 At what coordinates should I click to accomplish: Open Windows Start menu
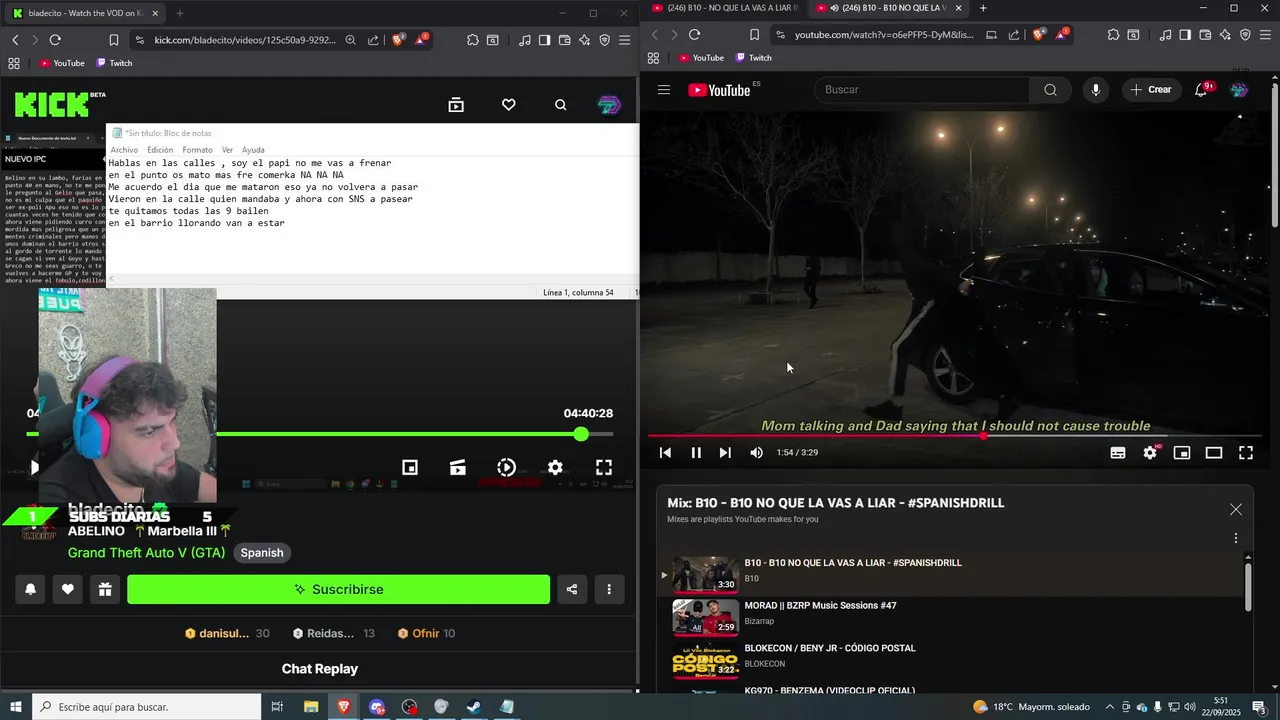click(16, 707)
